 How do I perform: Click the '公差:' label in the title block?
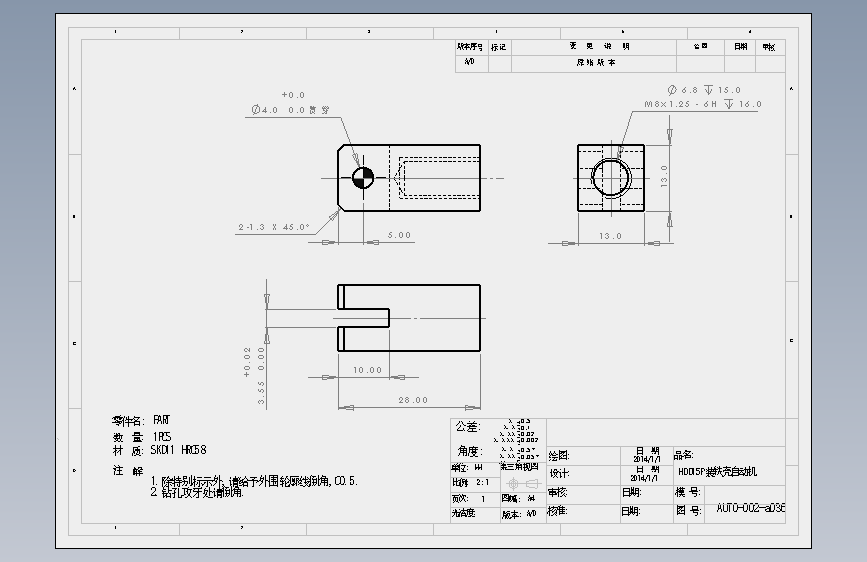click(468, 426)
